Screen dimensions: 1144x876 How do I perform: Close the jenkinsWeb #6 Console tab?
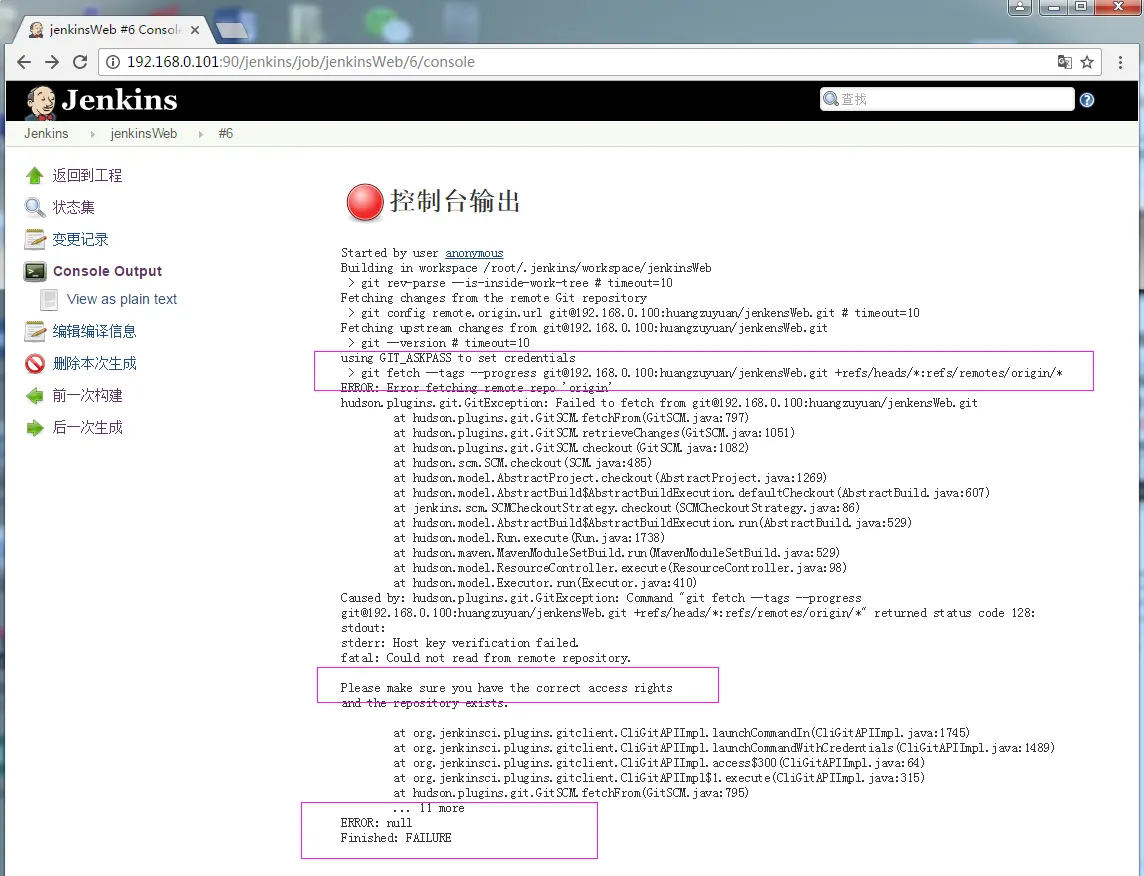pyautogui.click(x=195, y=30)
